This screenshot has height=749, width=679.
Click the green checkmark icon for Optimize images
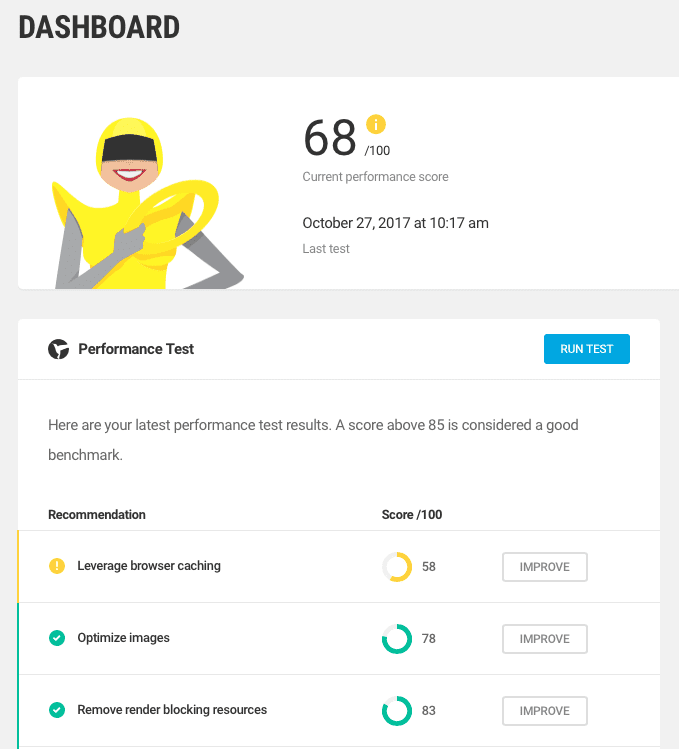tap(57, 638)
